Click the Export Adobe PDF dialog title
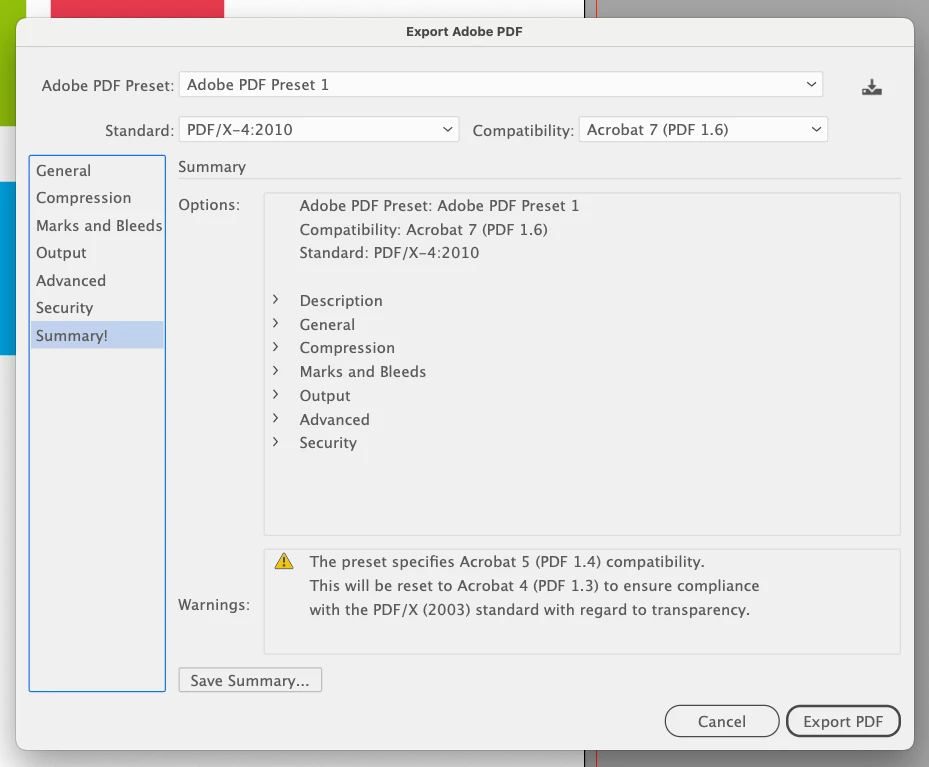This screenshot has height=767, width=929. 464,31
